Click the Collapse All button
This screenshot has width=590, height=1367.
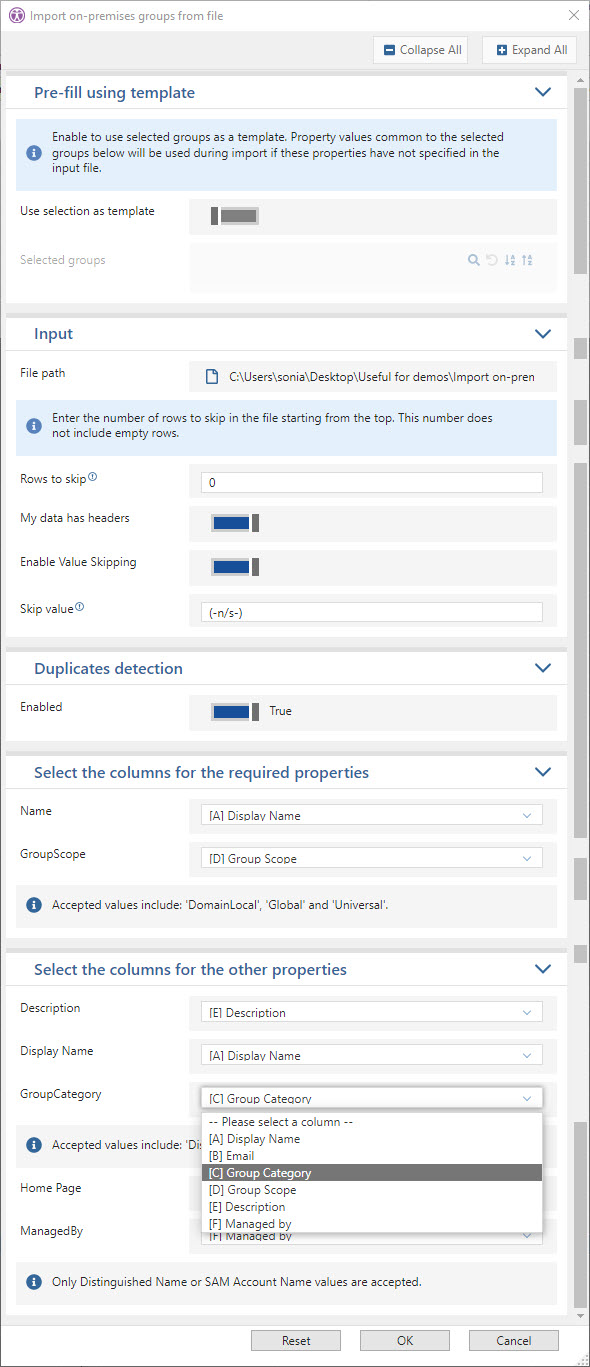pos(420,50)
